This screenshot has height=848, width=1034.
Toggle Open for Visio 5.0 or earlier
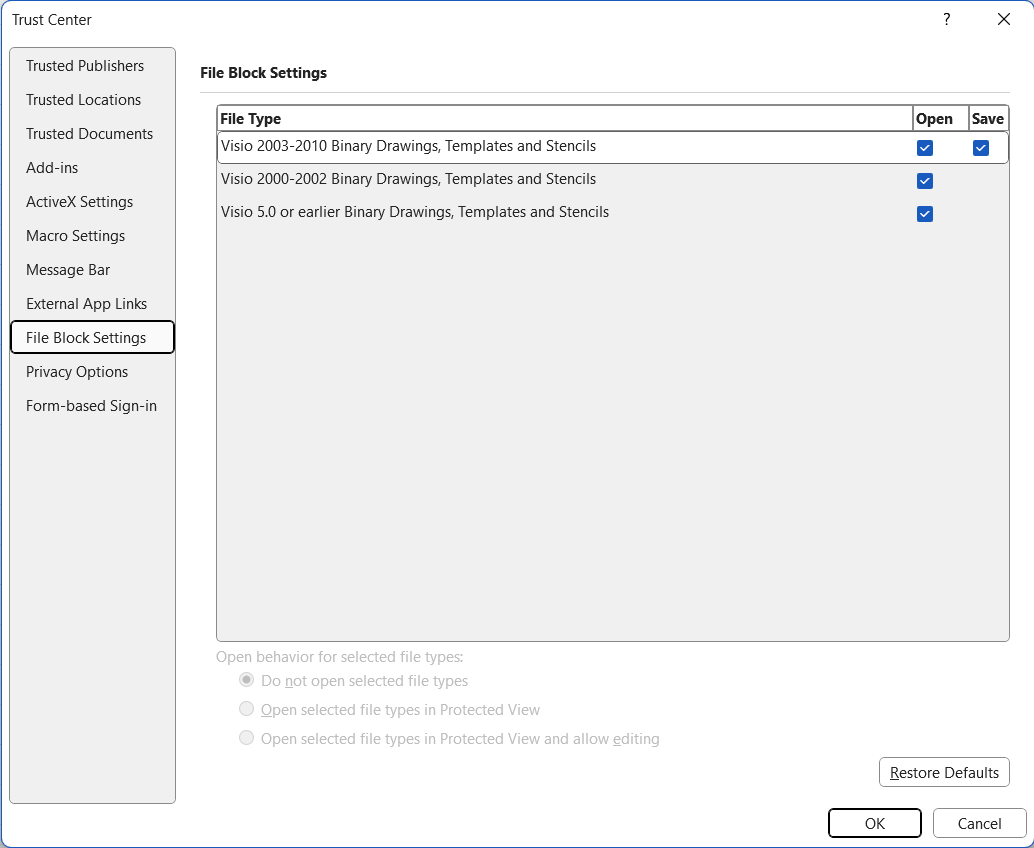tap(925, 214)
